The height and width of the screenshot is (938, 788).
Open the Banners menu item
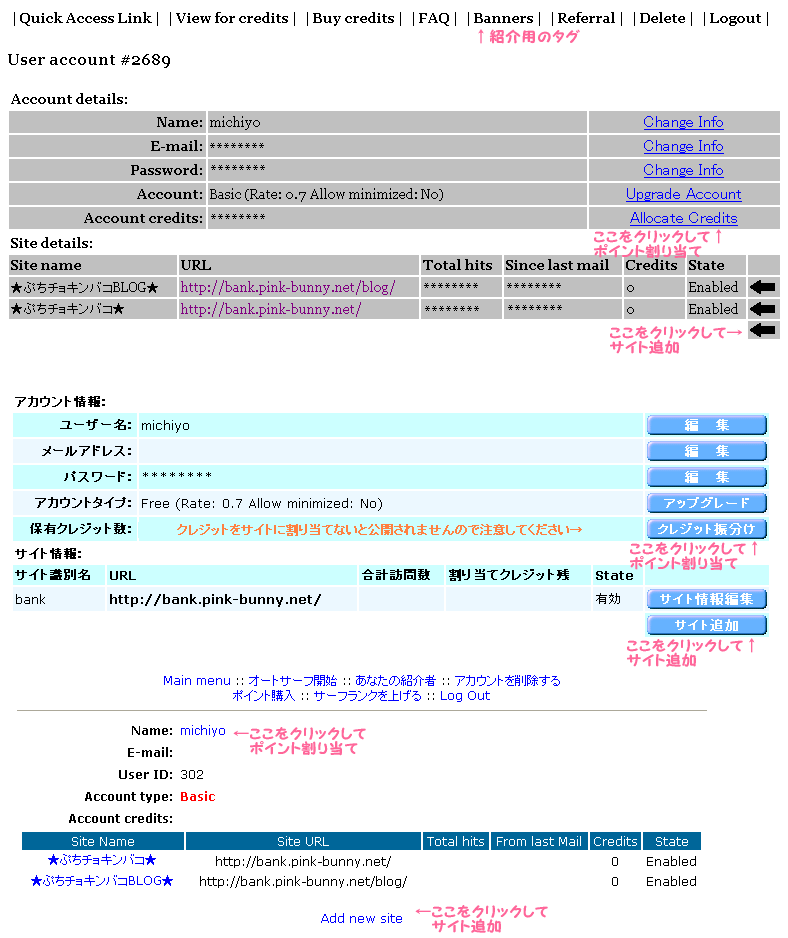503,18
